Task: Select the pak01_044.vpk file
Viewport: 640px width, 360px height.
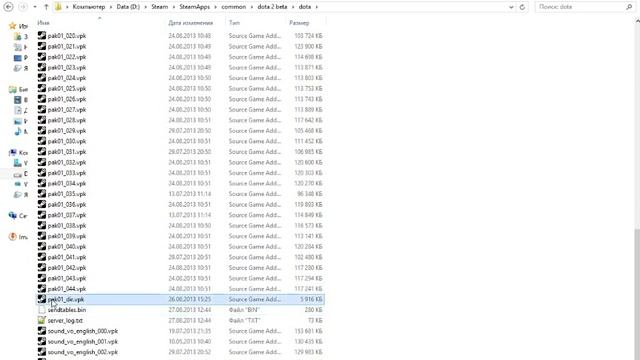Action: point(67,289)
